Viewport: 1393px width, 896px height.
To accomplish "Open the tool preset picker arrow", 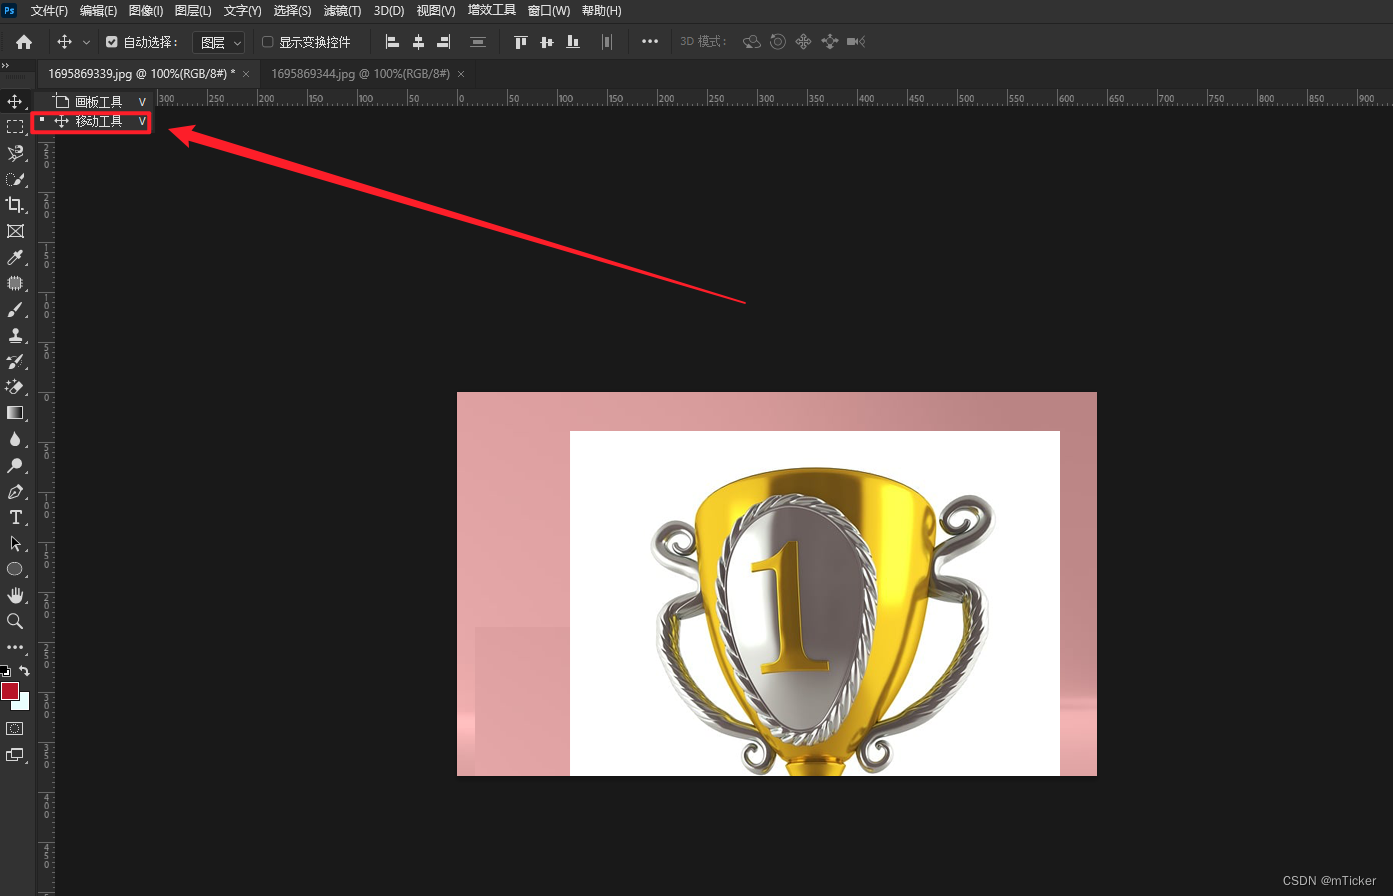I will pos(86,42).
